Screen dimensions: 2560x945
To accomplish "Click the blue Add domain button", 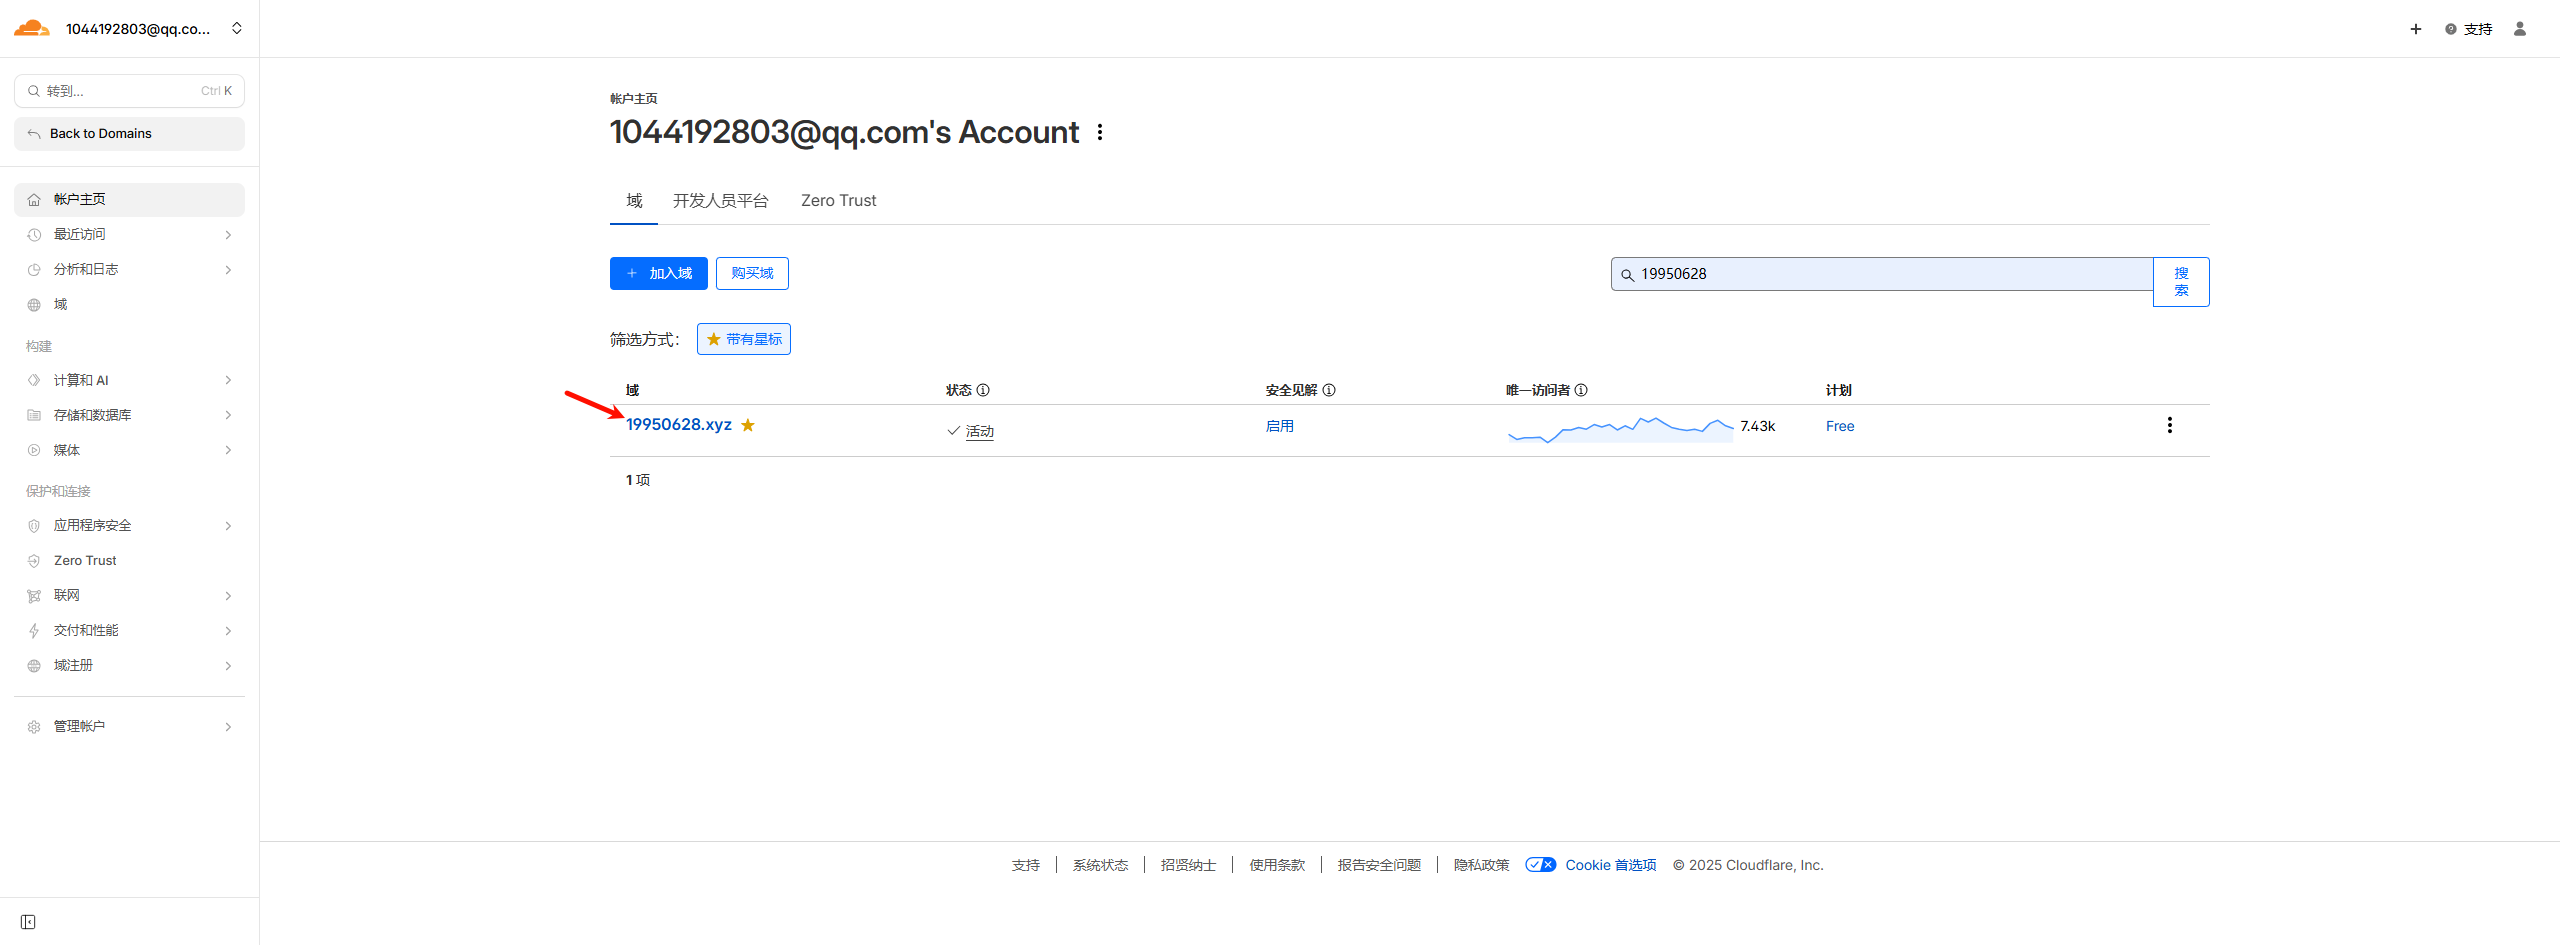I will coord(658,273).
